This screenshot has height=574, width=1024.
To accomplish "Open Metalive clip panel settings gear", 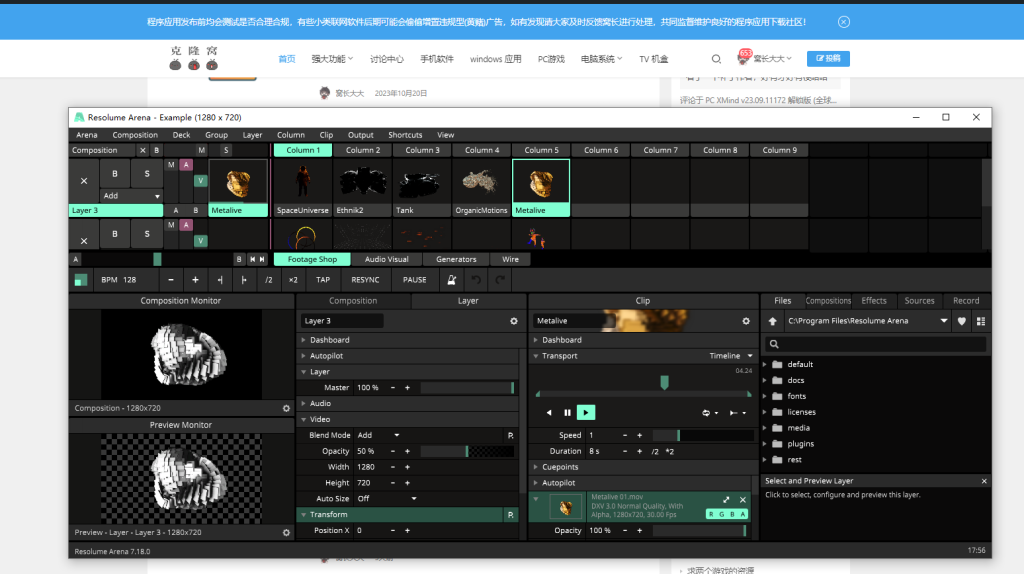I will point(746,321).
